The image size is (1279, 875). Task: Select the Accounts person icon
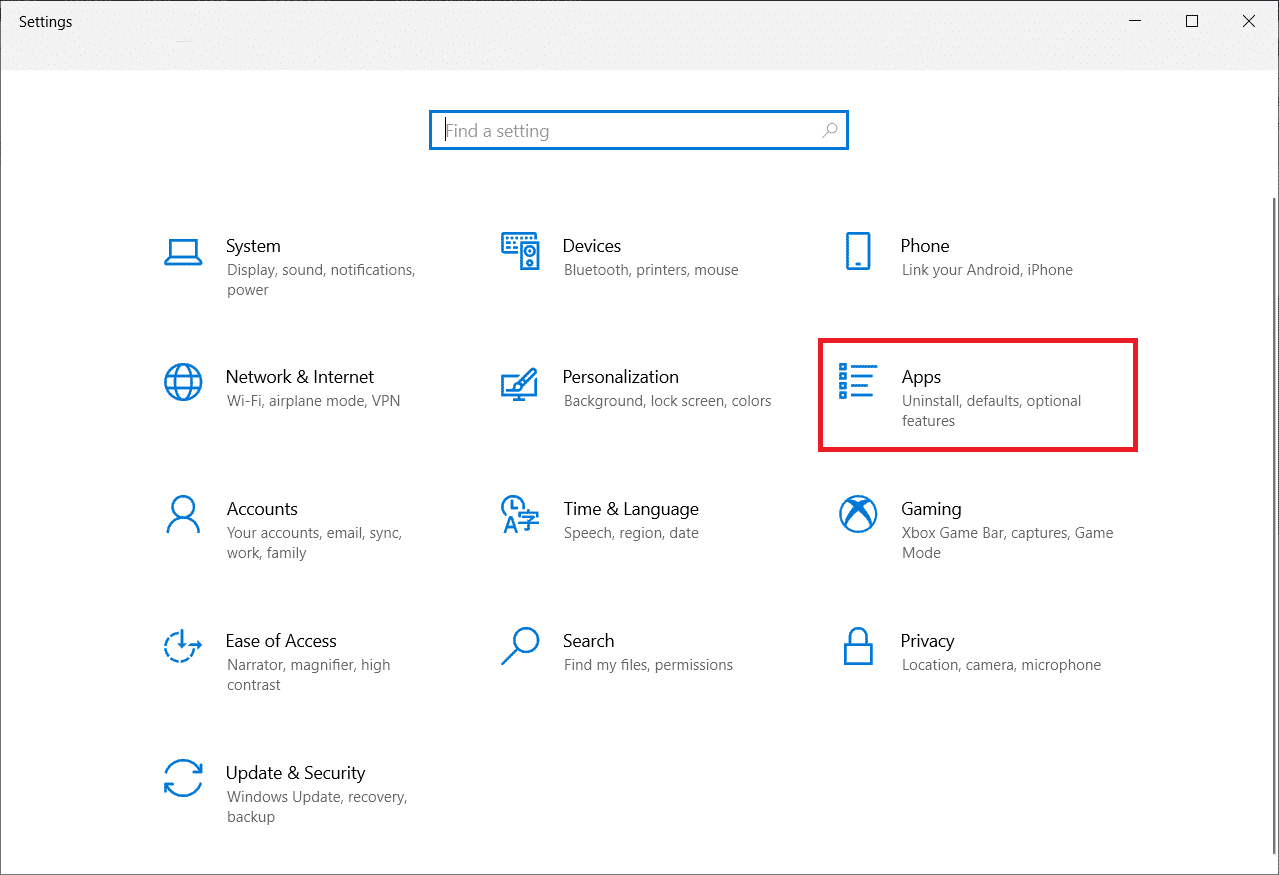(183, 515)
